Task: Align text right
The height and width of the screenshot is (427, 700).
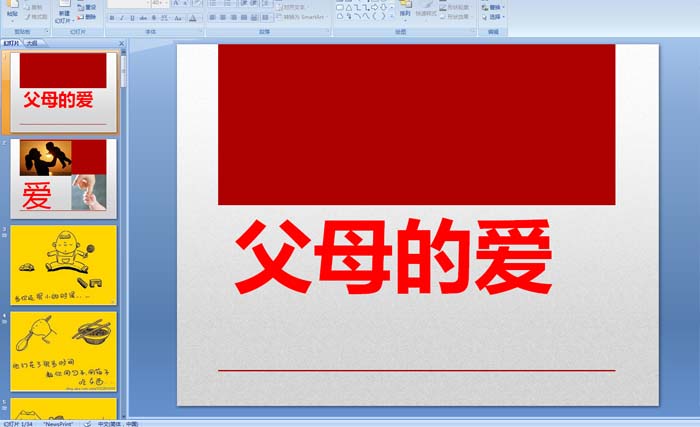Action: point(233,17)
